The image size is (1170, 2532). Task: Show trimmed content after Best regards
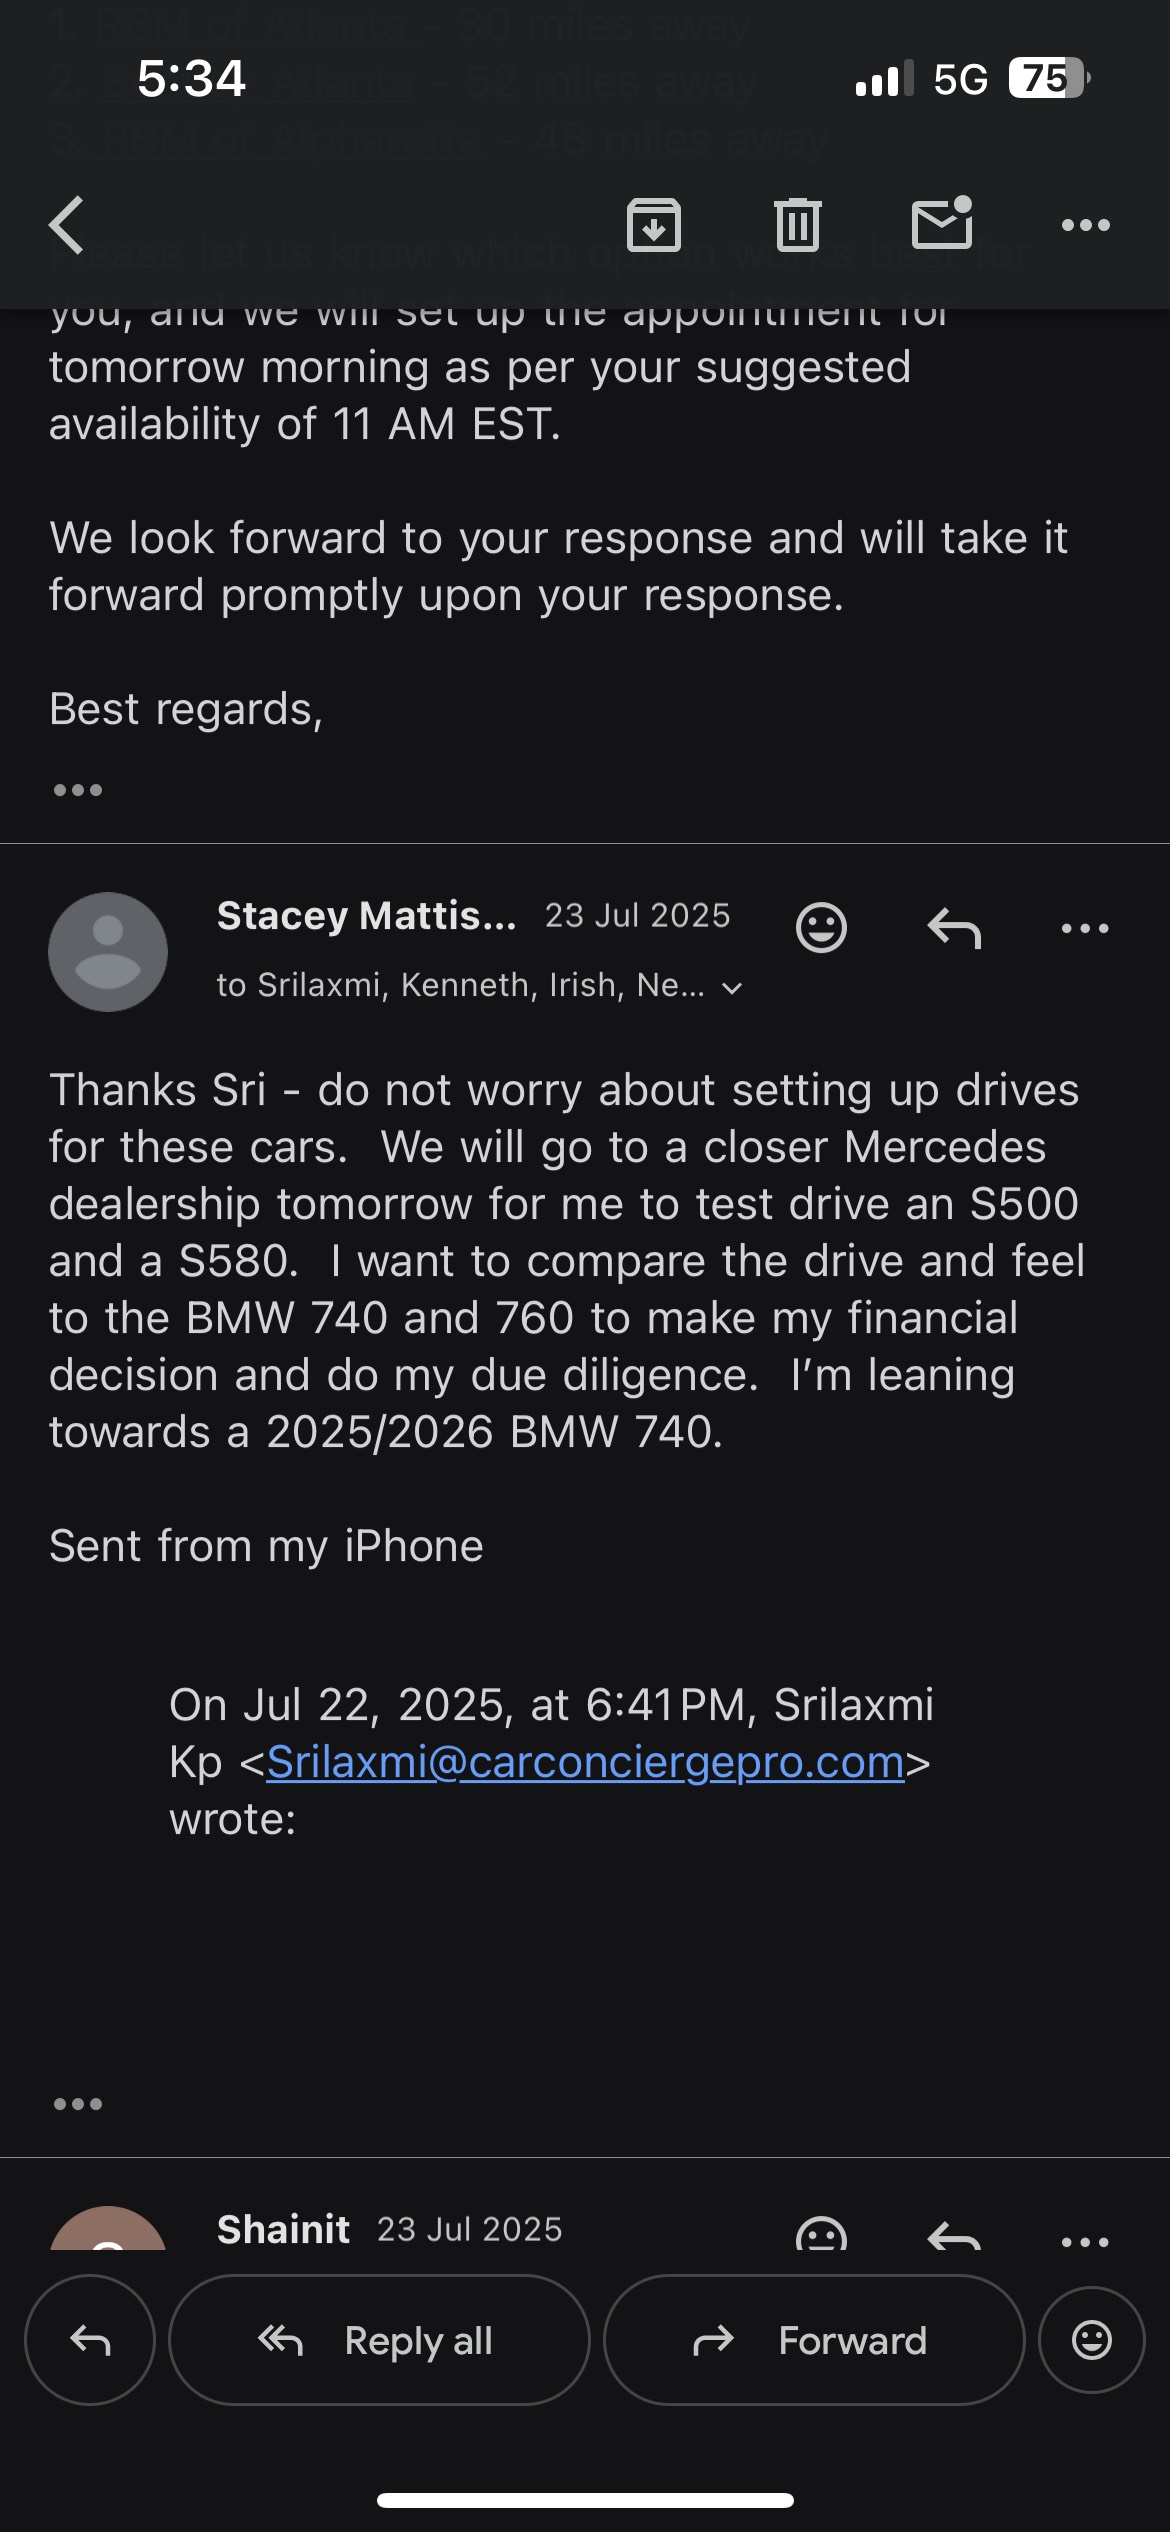[78, 790]
